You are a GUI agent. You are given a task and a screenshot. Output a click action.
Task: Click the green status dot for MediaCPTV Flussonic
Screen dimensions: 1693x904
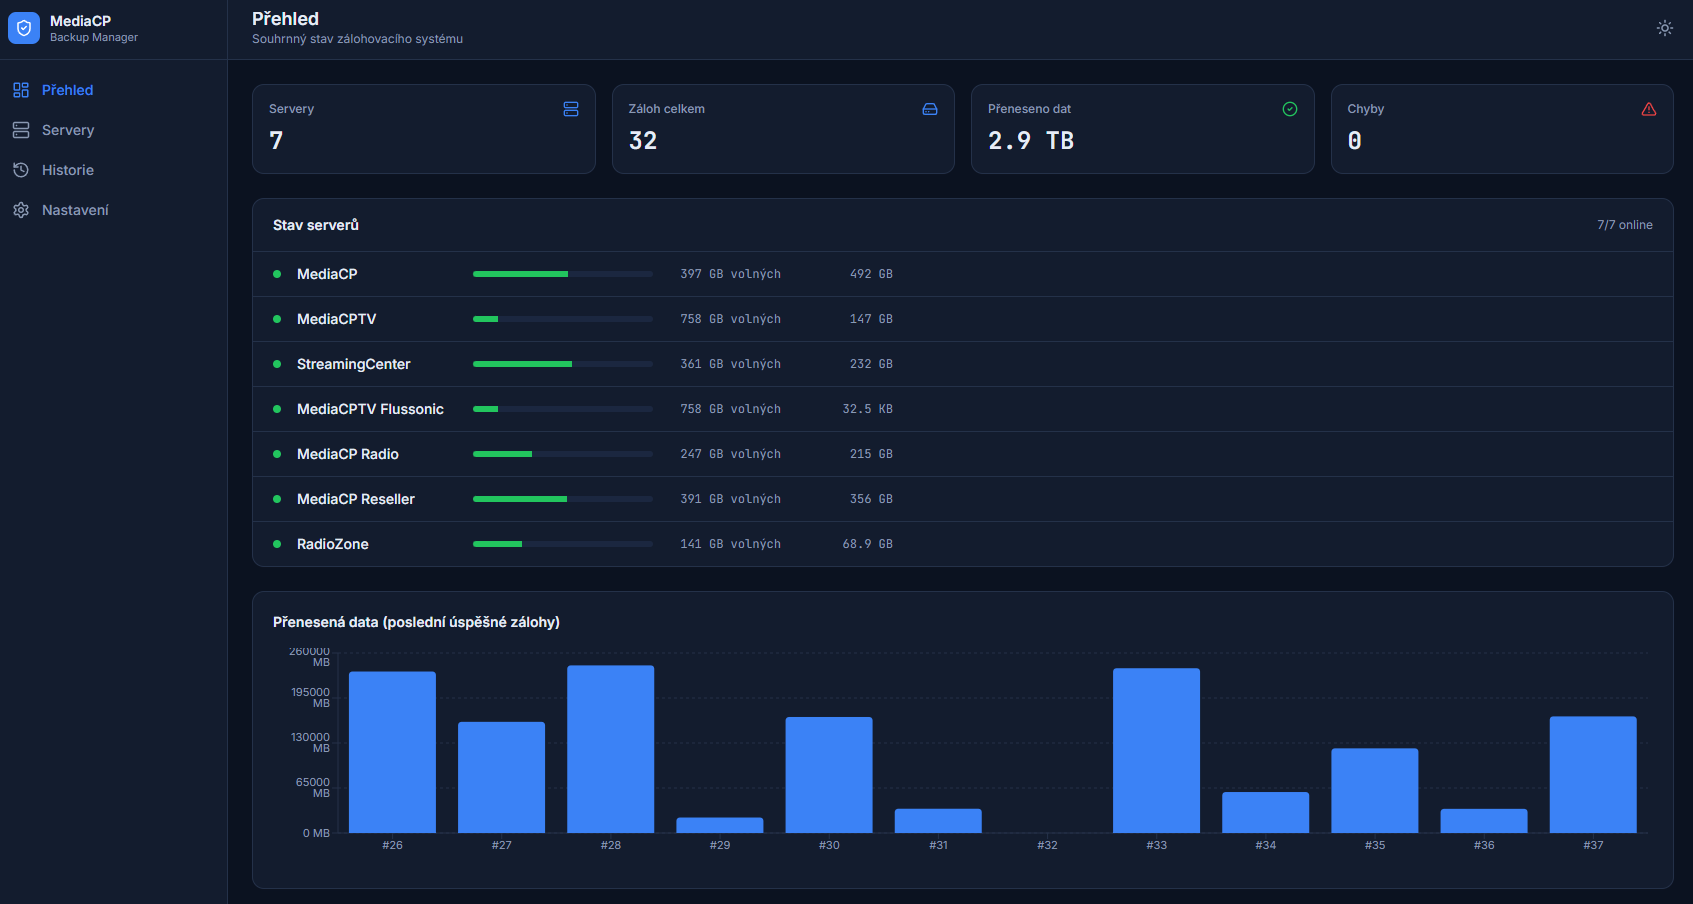click(277, 409)
